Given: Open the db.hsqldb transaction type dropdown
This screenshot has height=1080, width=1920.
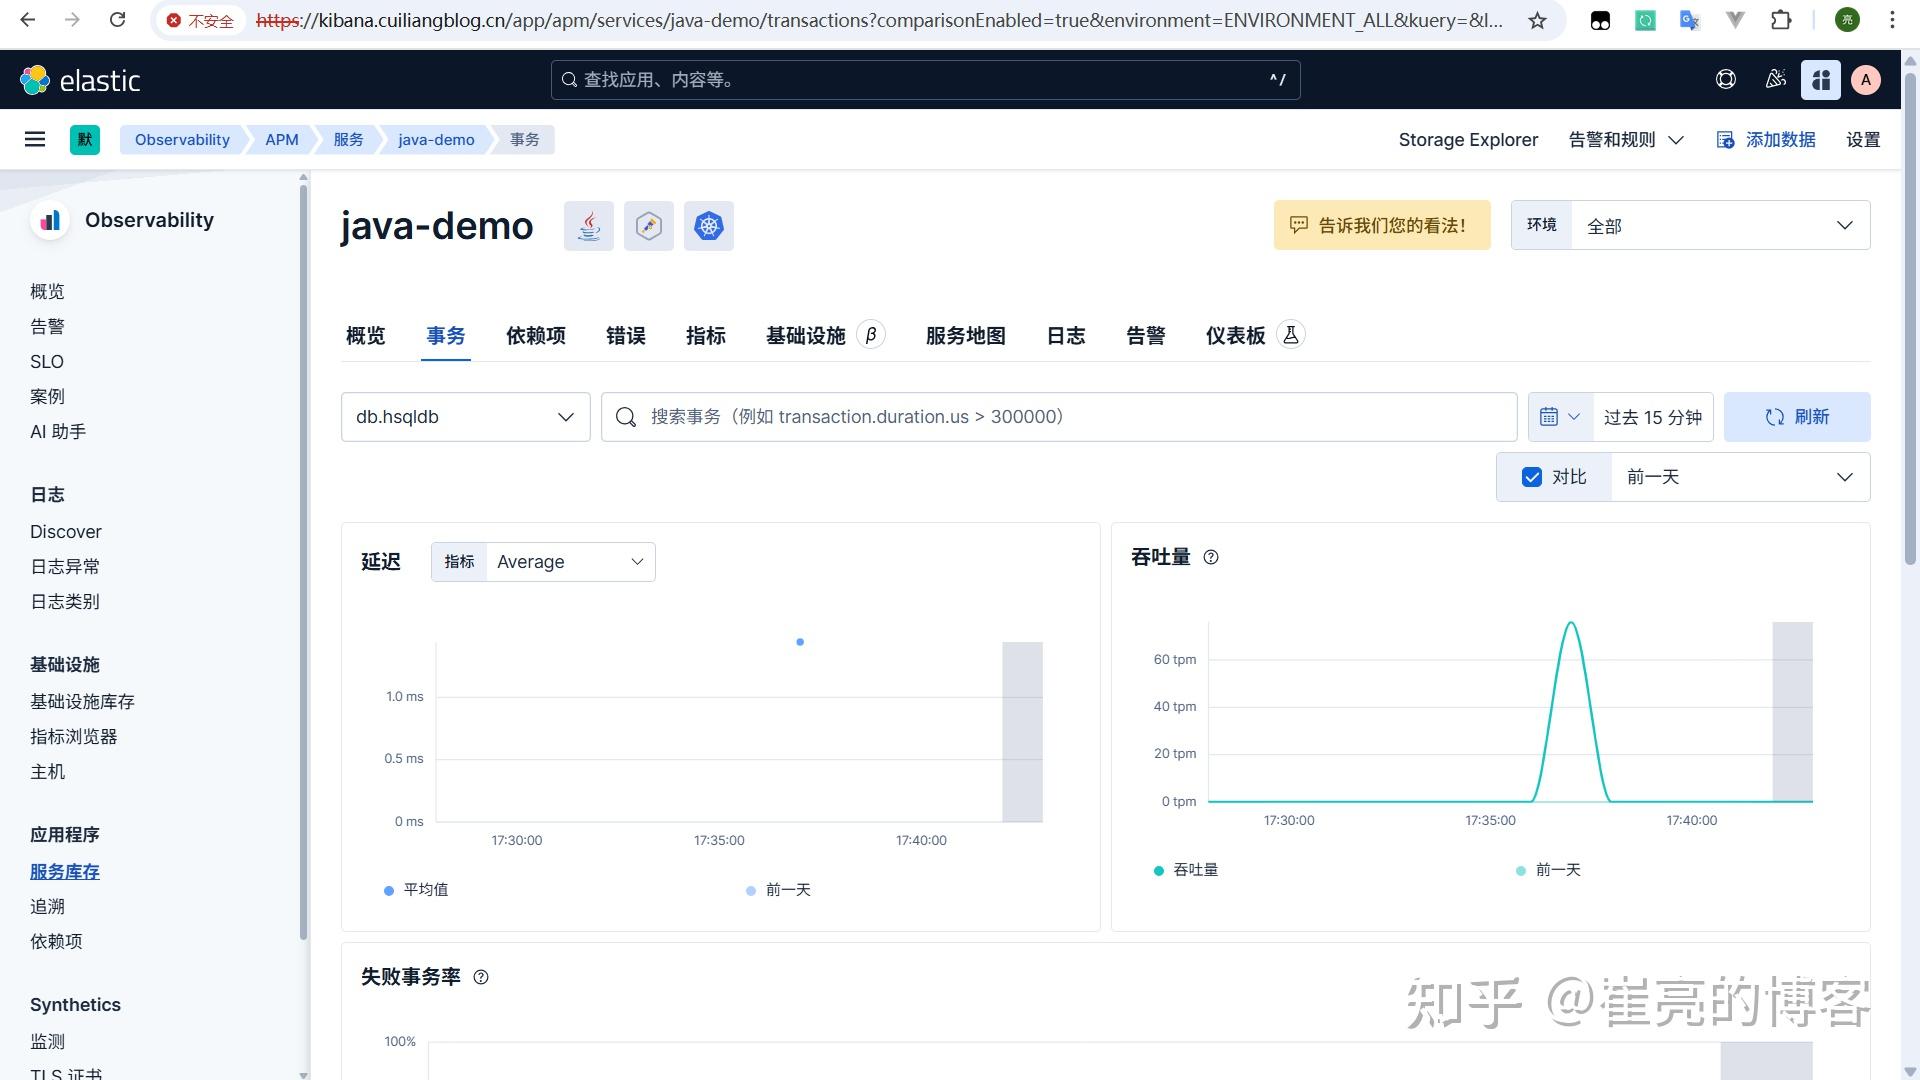Looking at the screenshot, I should tap(465, 417).
